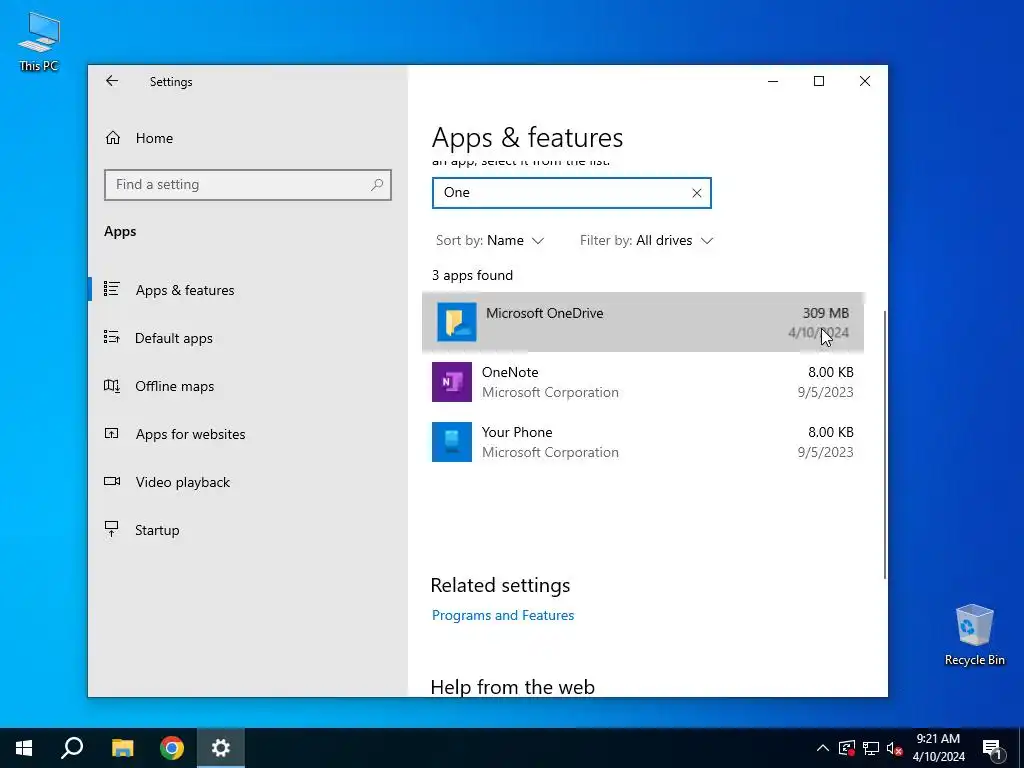Open the Sort by Name dropdown
The image size is (1024, 768).
490,240
